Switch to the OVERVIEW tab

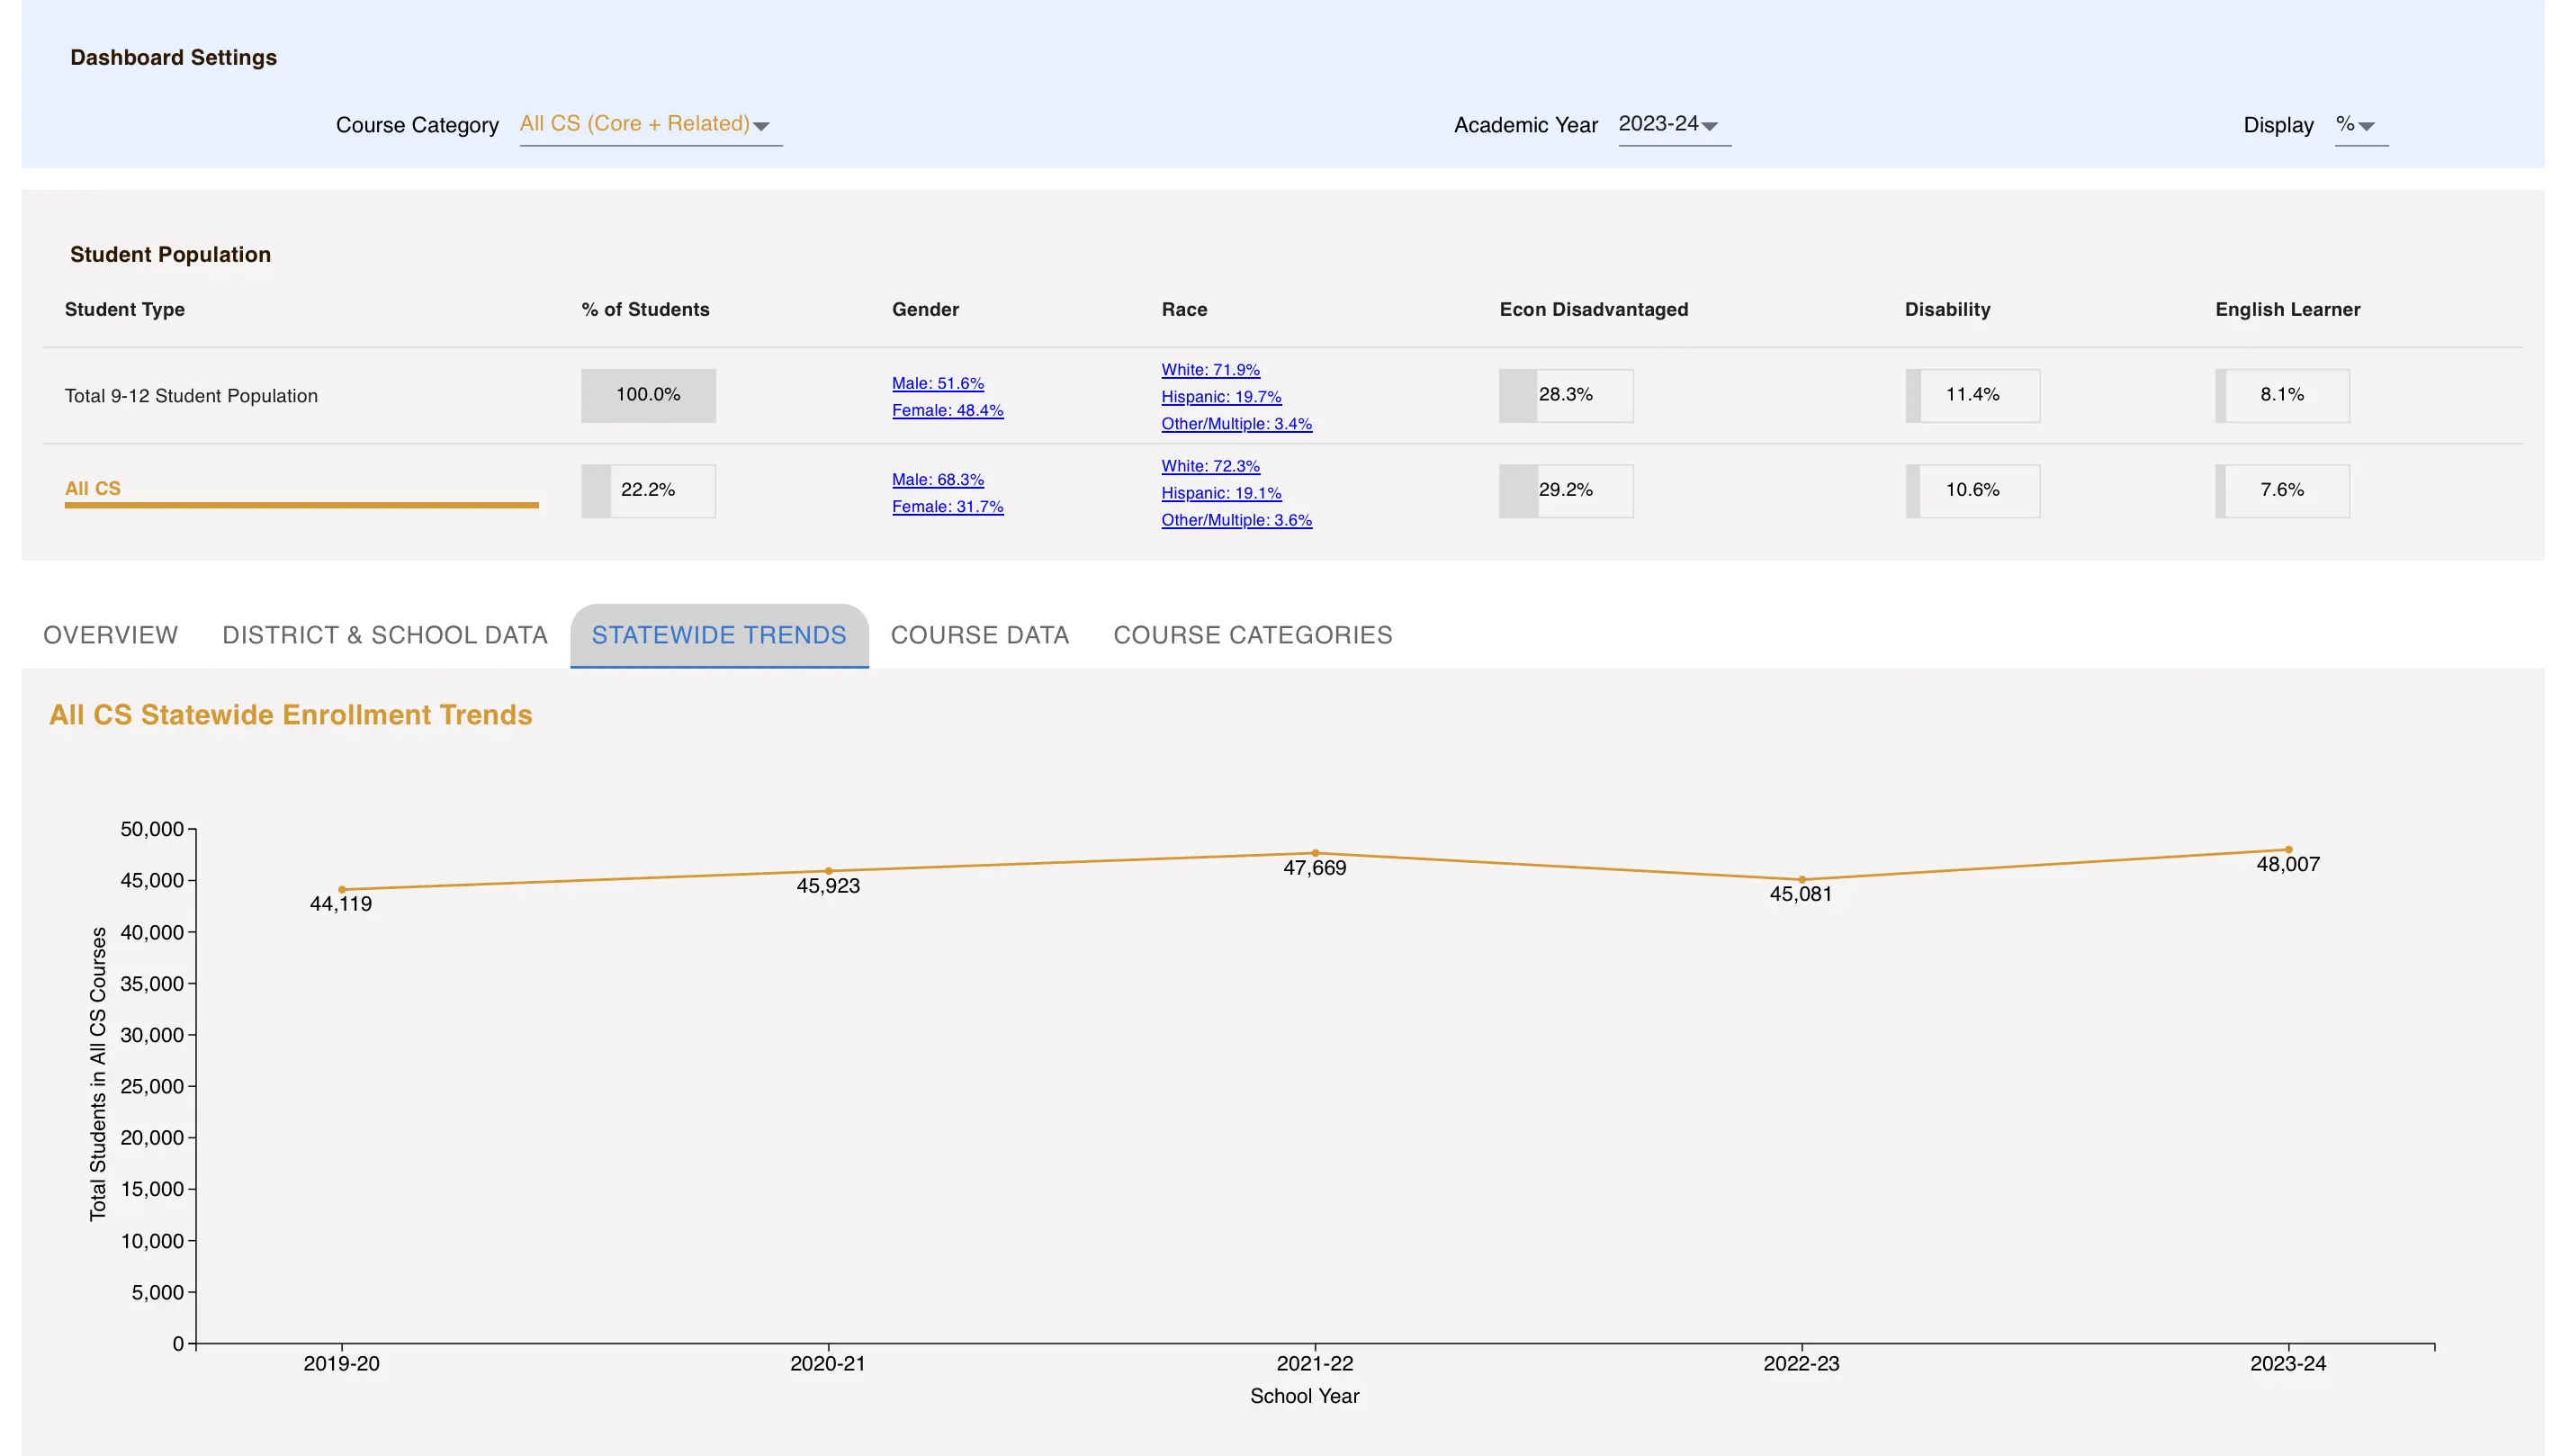point(109,634)
